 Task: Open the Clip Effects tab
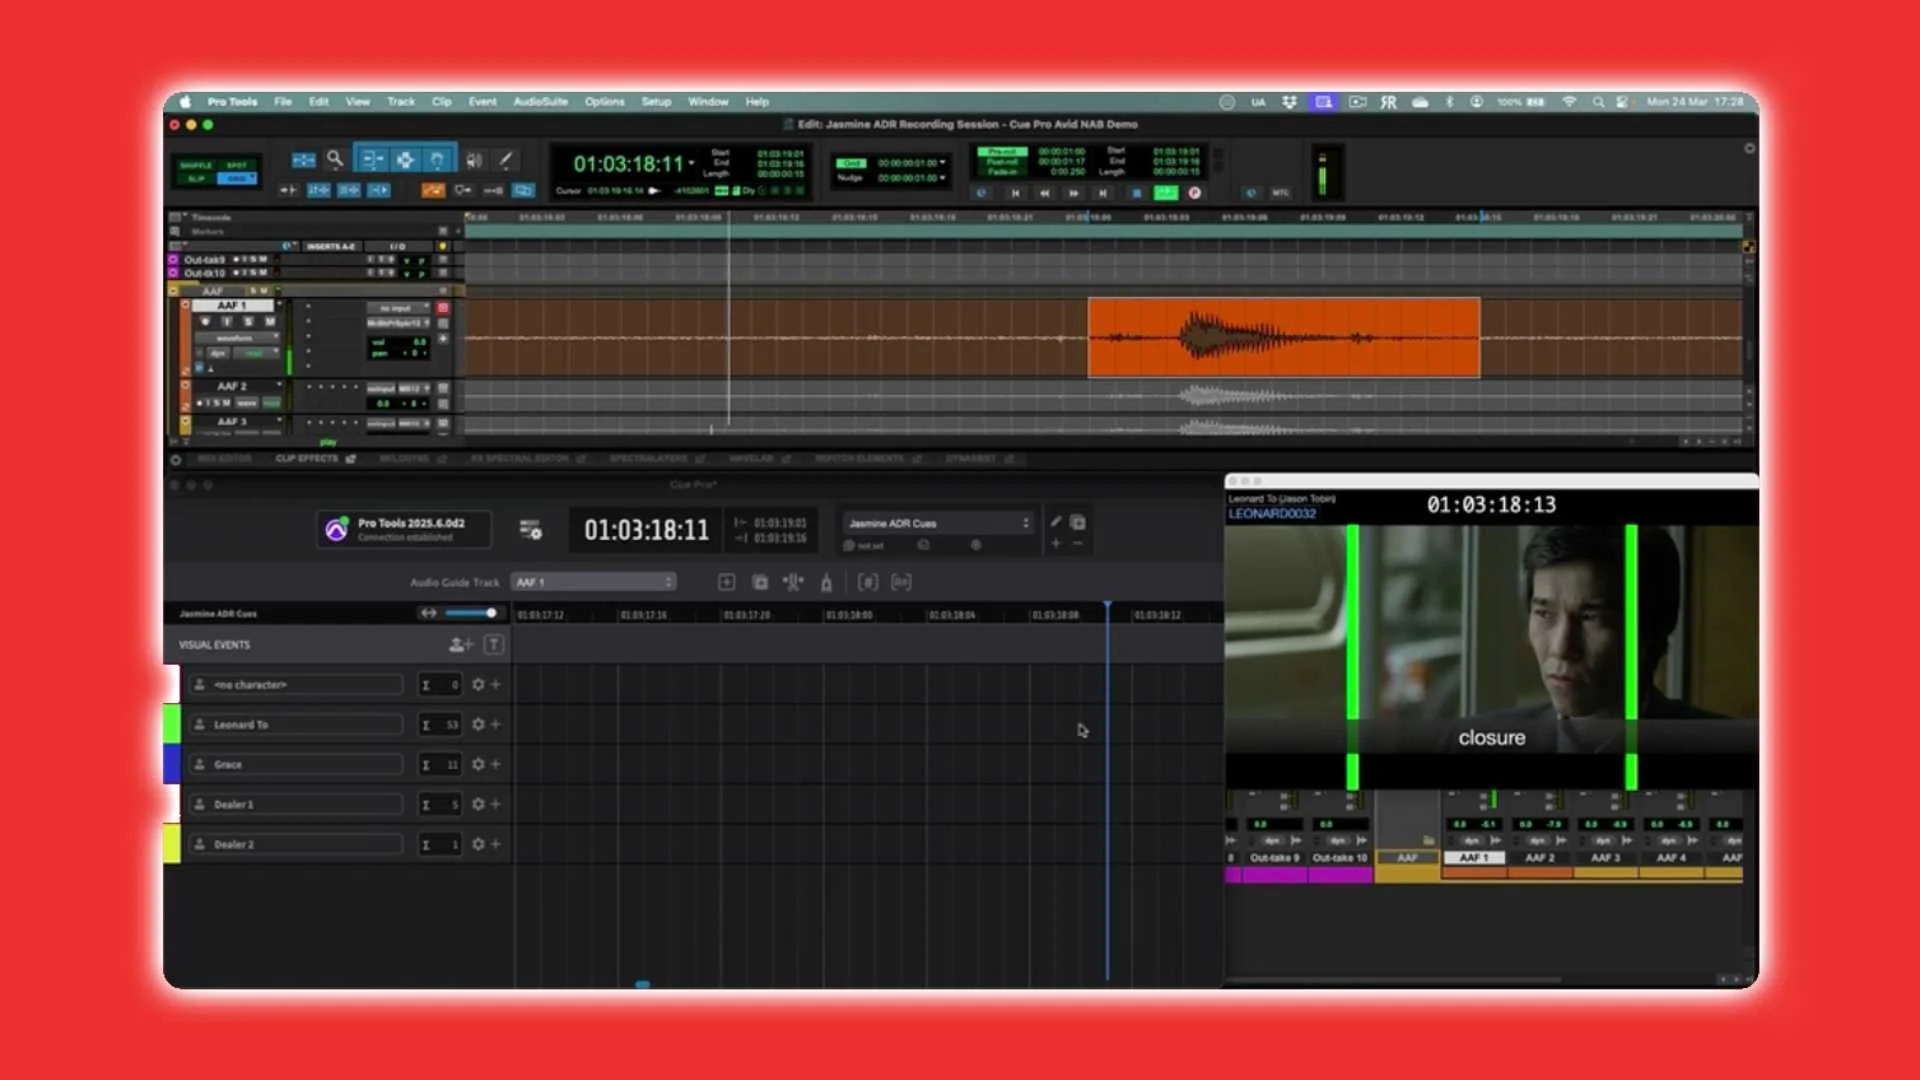pos(307,459)
